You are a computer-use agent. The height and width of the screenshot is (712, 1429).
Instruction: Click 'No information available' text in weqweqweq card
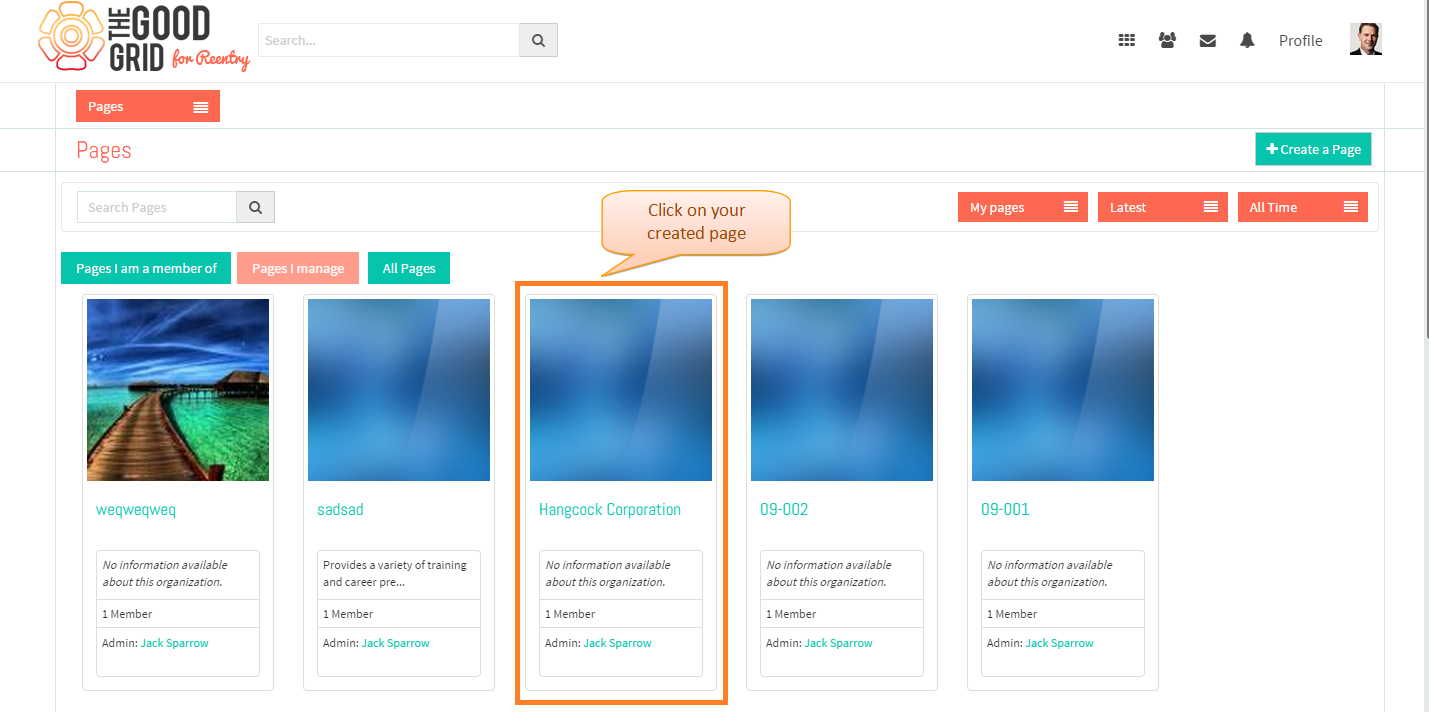pos(165,573)
